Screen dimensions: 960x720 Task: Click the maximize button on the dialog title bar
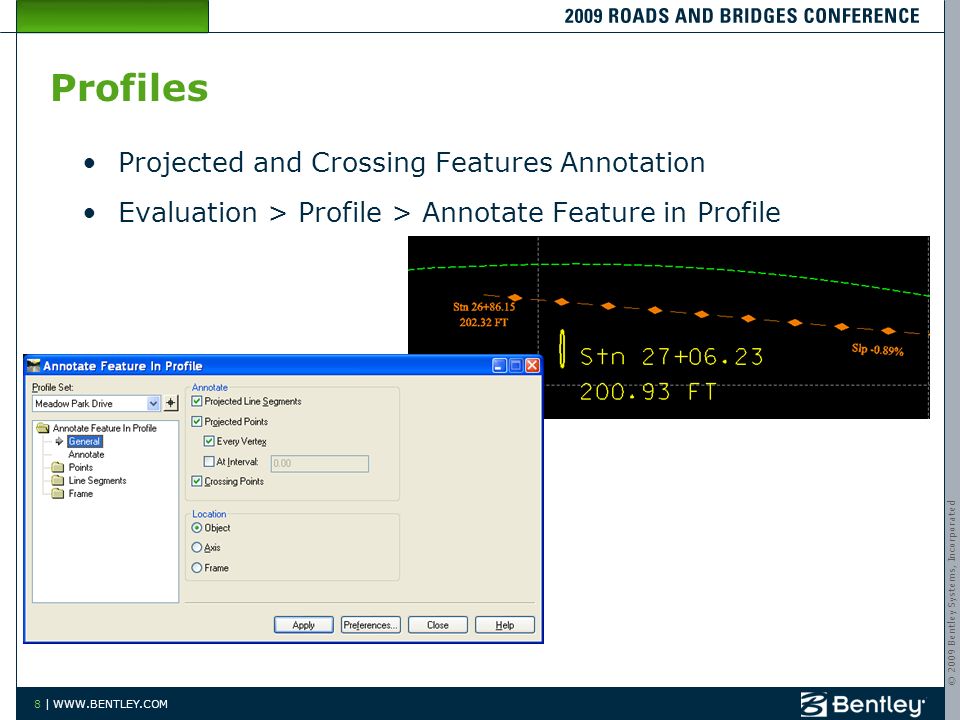[x=516, y=366]
